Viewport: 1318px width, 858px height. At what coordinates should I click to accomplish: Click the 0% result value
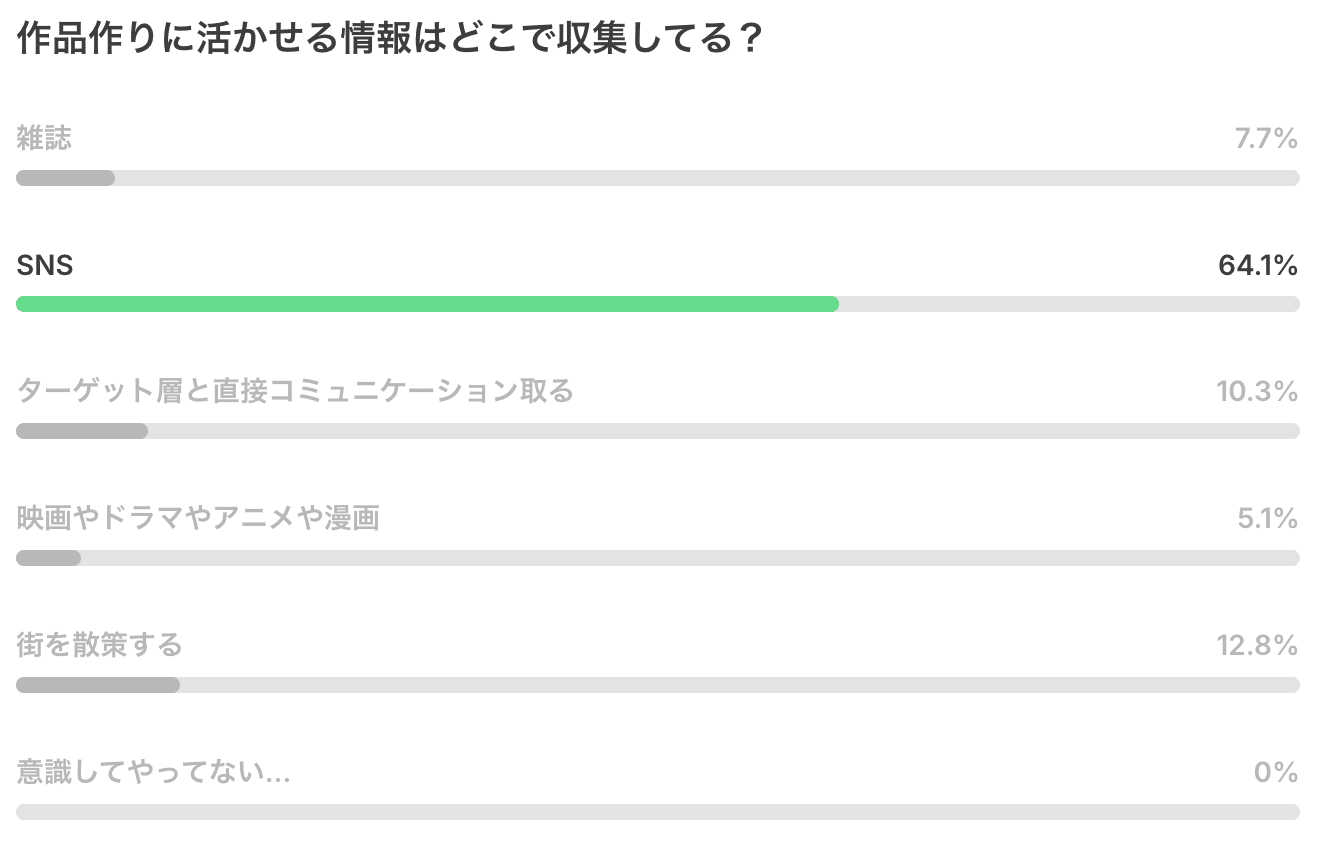pos(1275,772)
